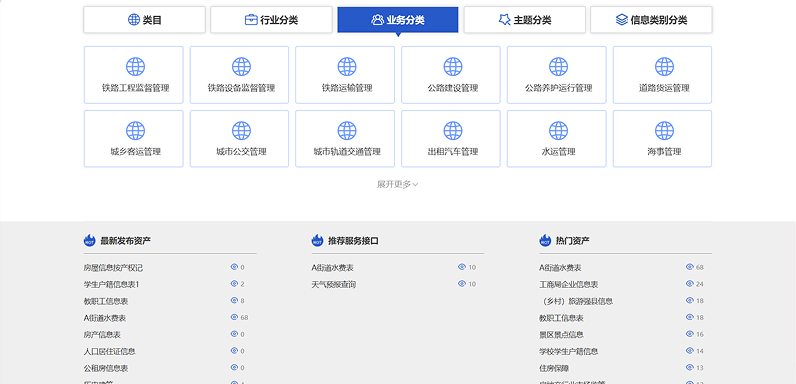796x384 pixels.
Task: Switch to the 行业分类 tab
Action: click(x=271, y=20)
